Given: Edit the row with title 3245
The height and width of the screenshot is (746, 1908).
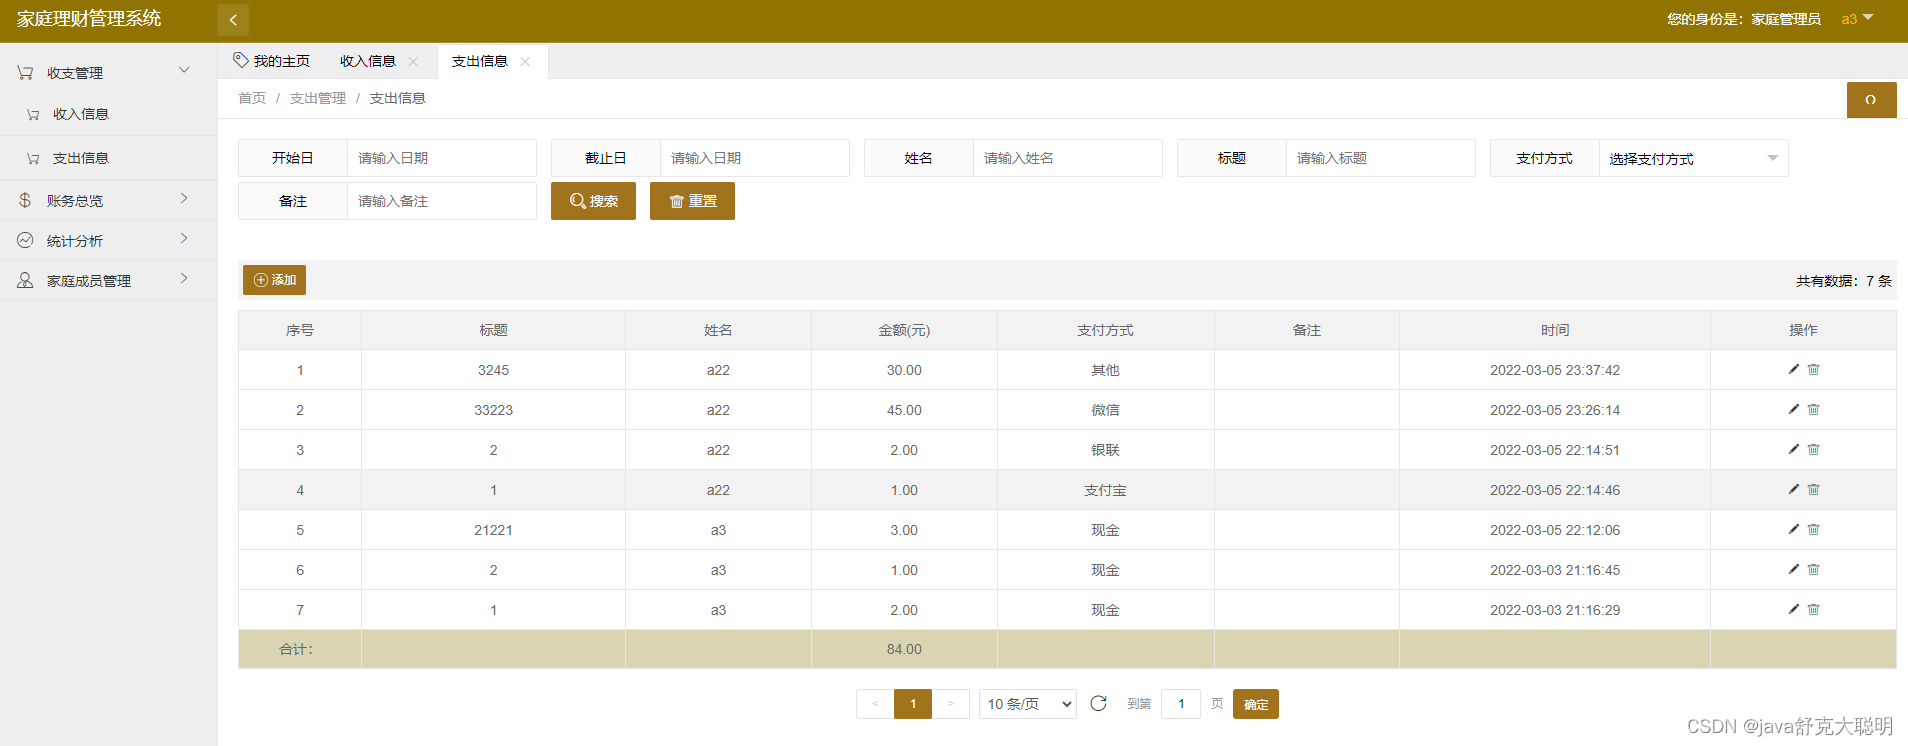Looking at the screenshot, I should coord(1794,369).
